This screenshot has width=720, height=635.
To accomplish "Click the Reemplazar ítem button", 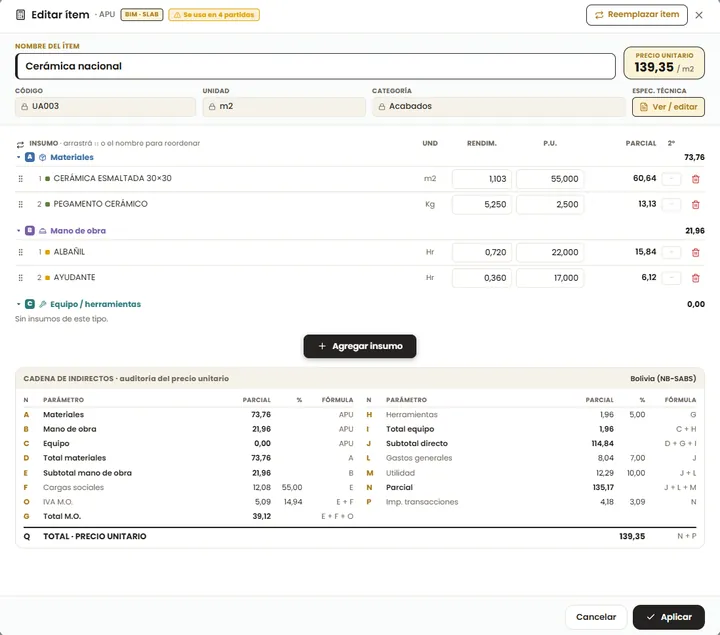I will click(x=636, y=15).
